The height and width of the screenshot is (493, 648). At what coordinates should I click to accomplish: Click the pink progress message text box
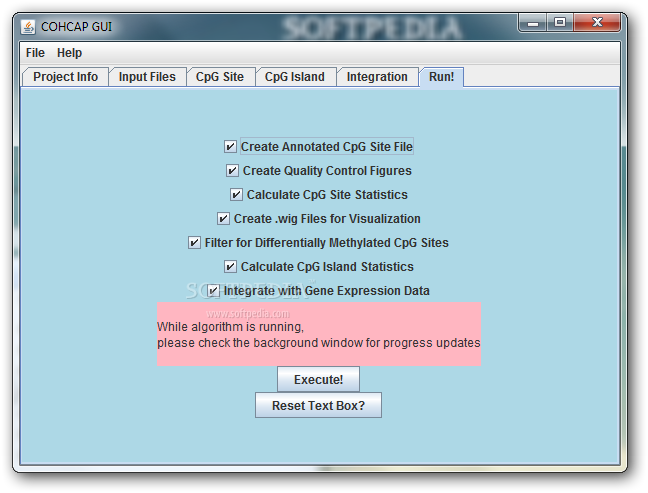[319, 334]
